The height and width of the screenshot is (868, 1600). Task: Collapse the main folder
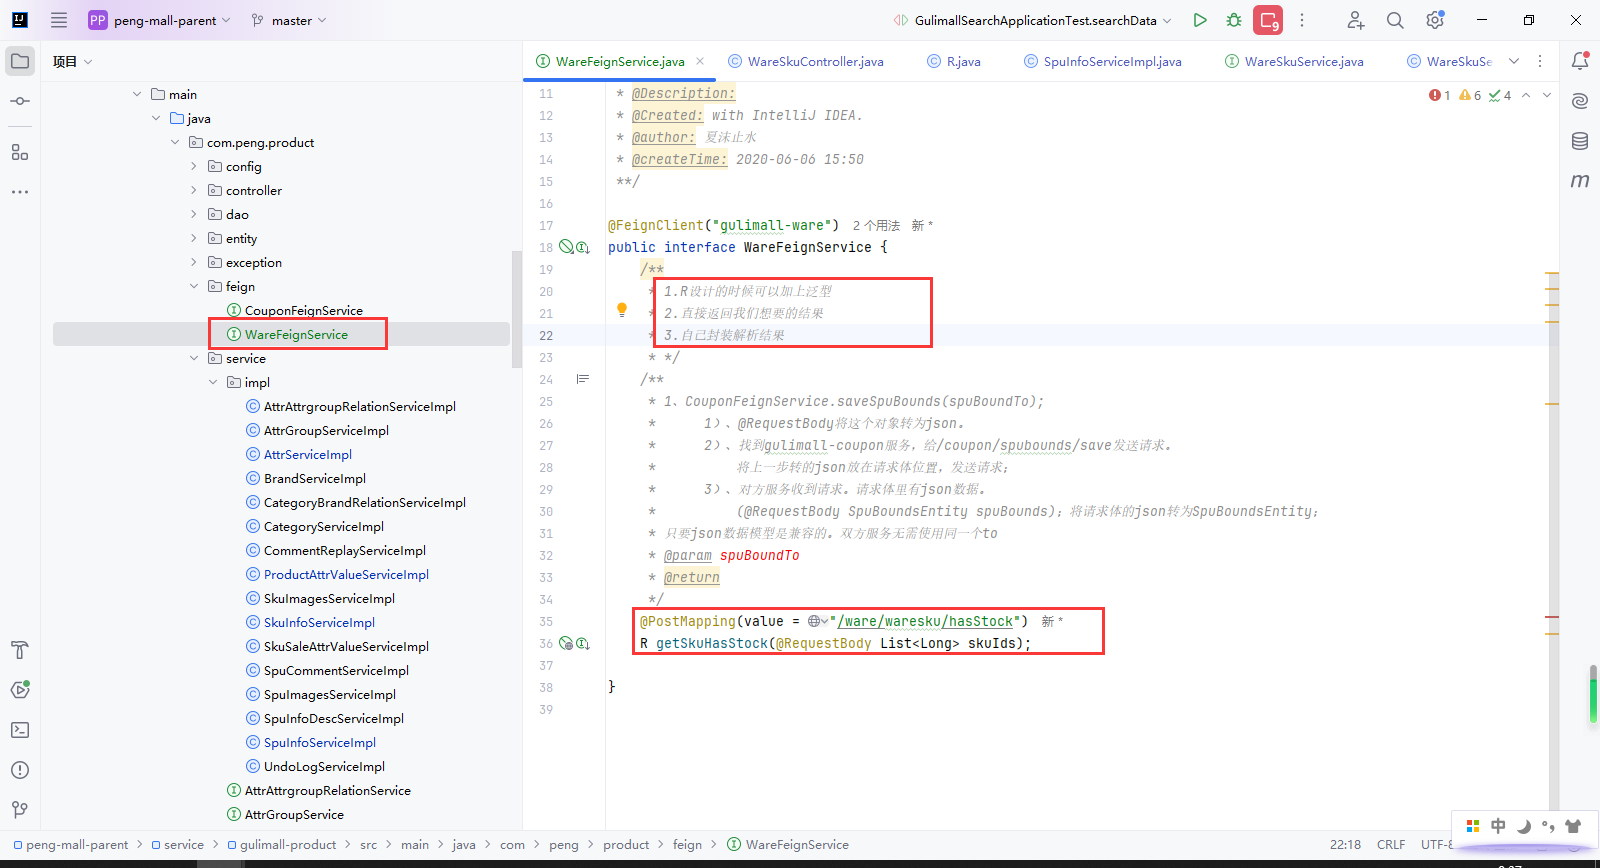(x=137, y=94)
